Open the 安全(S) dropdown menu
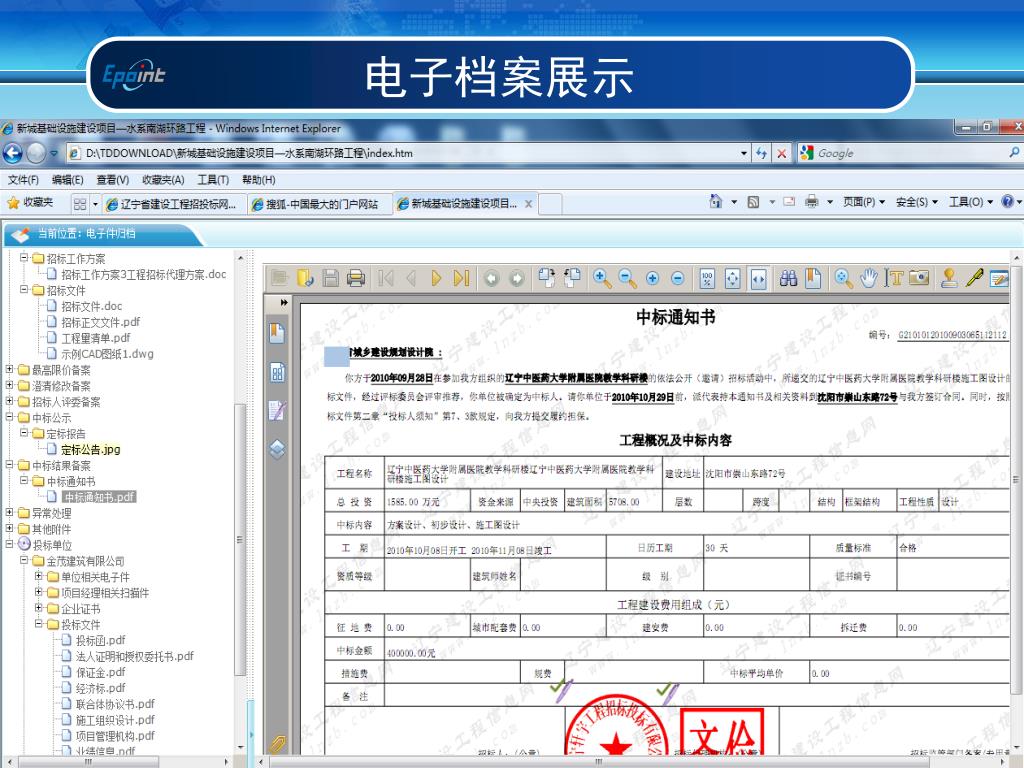Screen dimensions: 1024x768 [x=916, y=202]
